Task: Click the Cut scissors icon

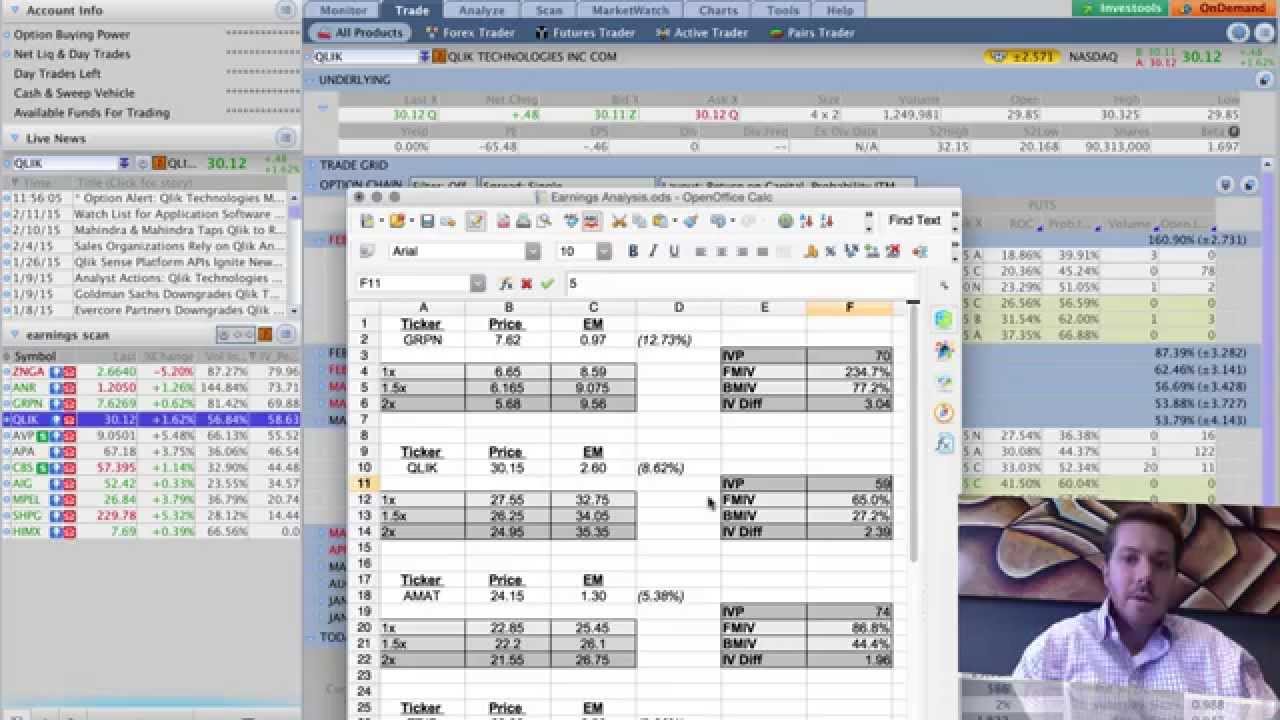Action: click(619, 221)
